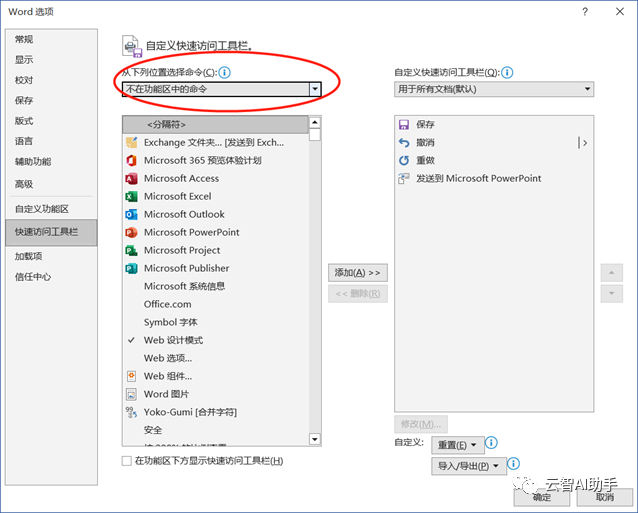The height and width of the screenshot is (513, 638).
Task: Open the 高级 options category
Action: click(x=51, y=184)
